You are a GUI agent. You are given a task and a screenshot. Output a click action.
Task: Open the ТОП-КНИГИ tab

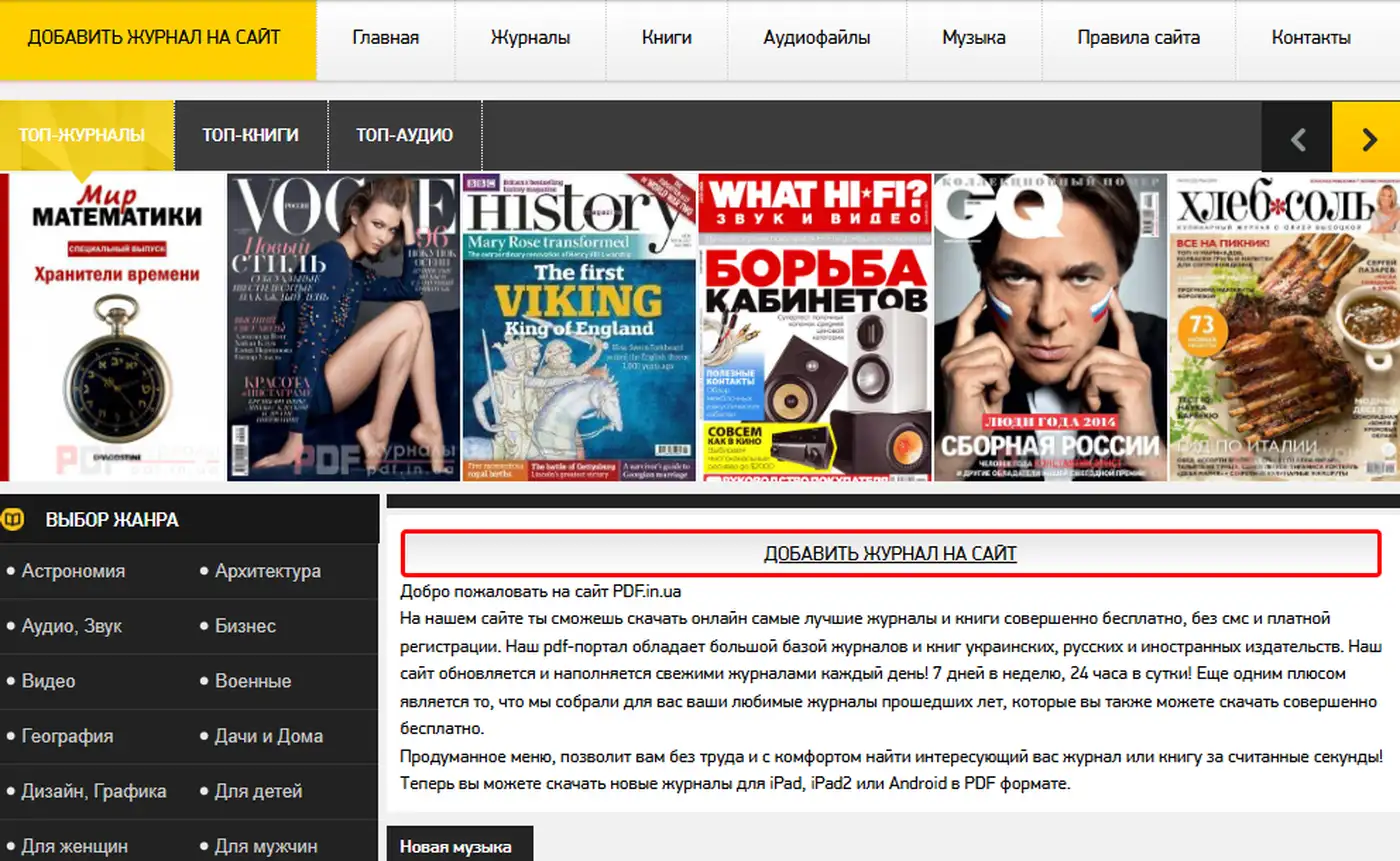click(249, 135)
